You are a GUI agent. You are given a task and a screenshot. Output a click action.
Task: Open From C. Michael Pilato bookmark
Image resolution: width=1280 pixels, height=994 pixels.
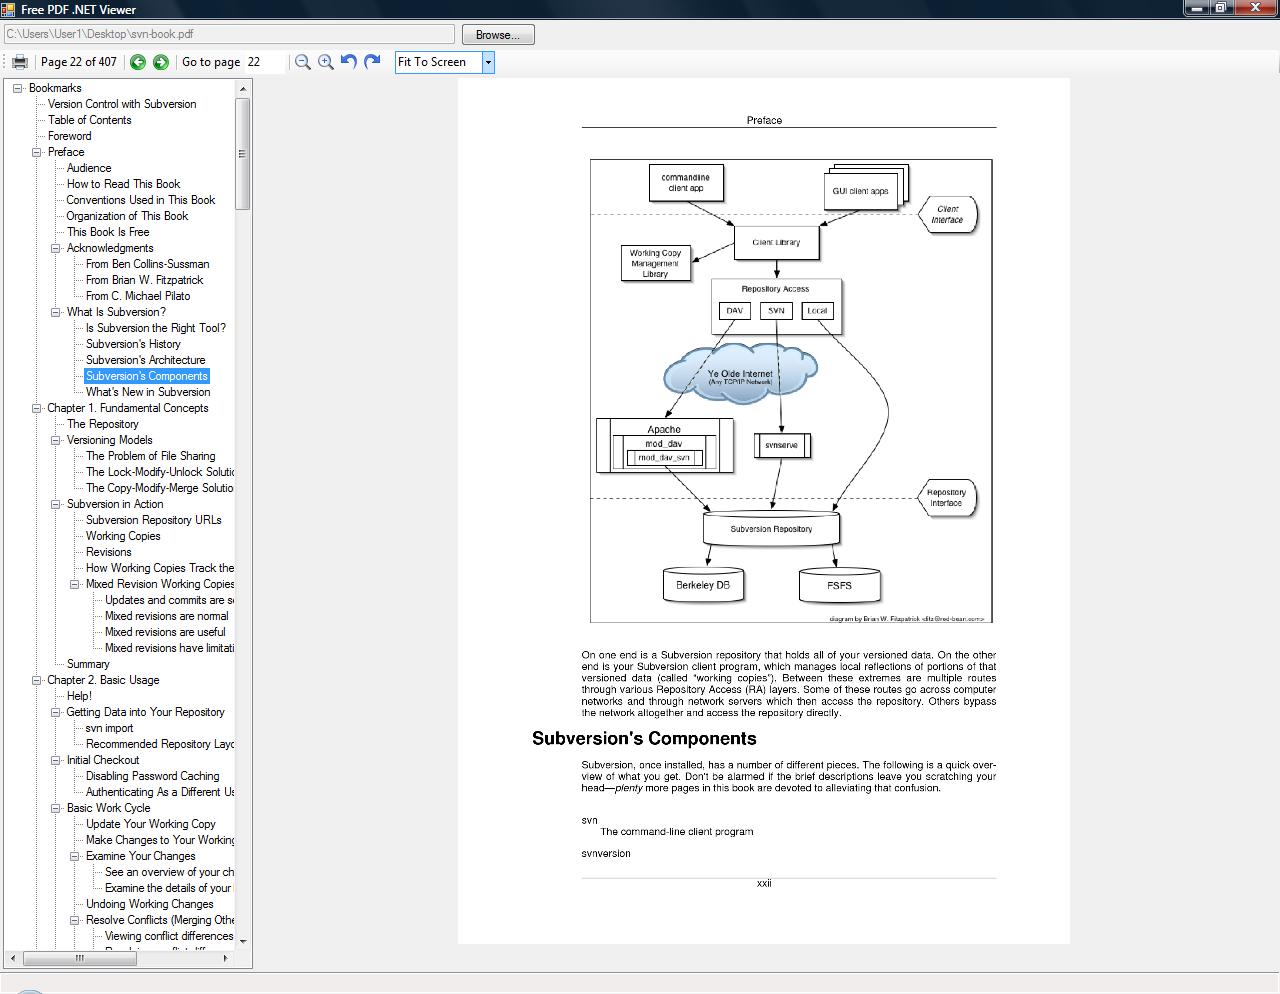click(138, 296)
